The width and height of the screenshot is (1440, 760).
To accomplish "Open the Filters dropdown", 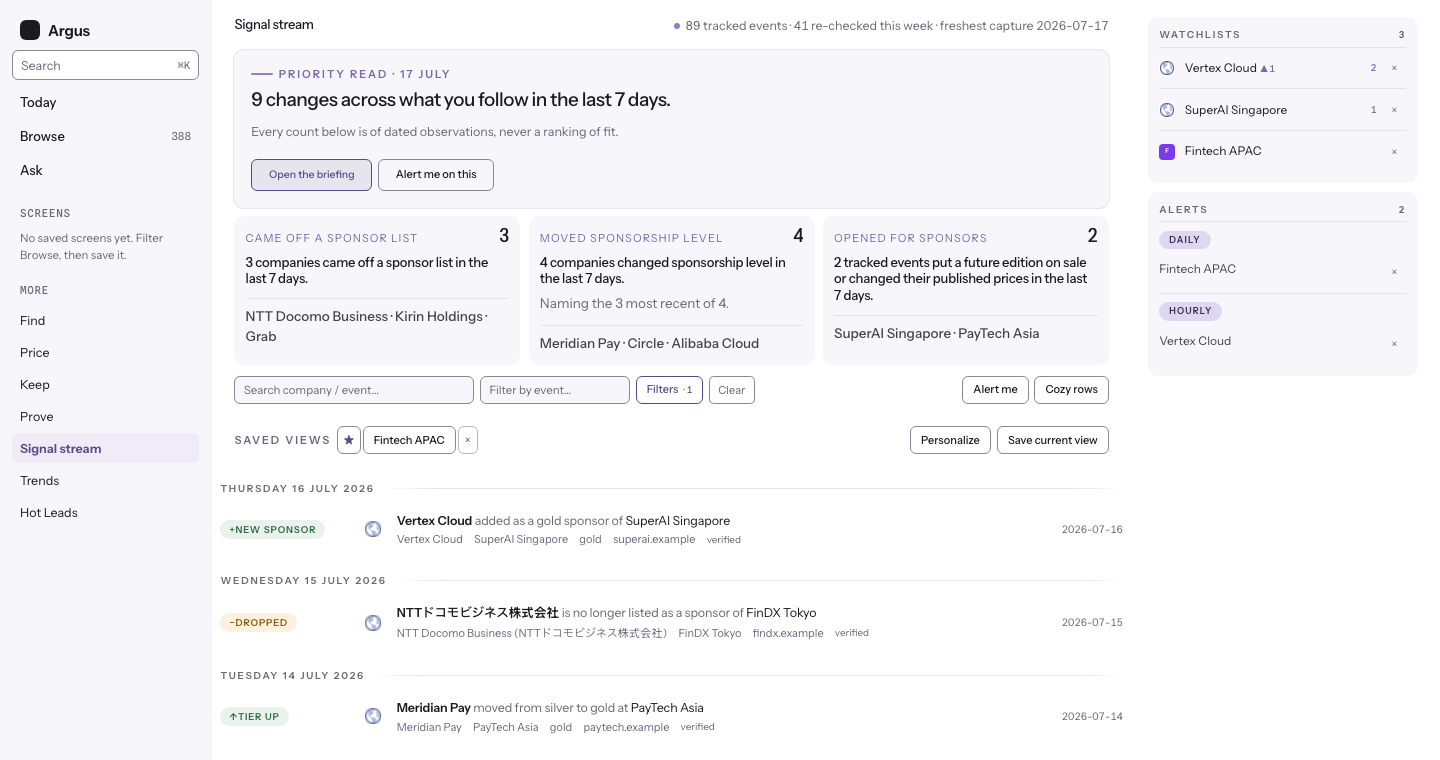I will point(670,390).
